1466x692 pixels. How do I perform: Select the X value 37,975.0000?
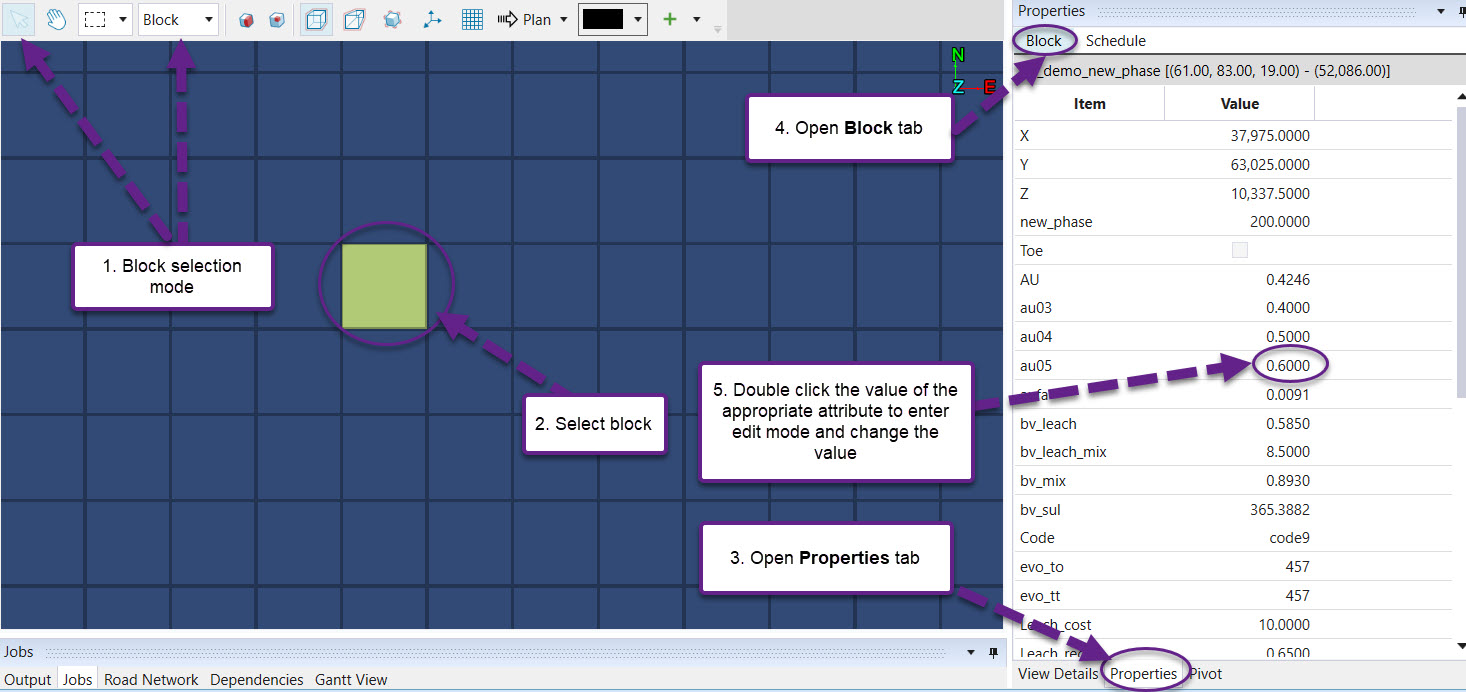tap(1270, 136)
